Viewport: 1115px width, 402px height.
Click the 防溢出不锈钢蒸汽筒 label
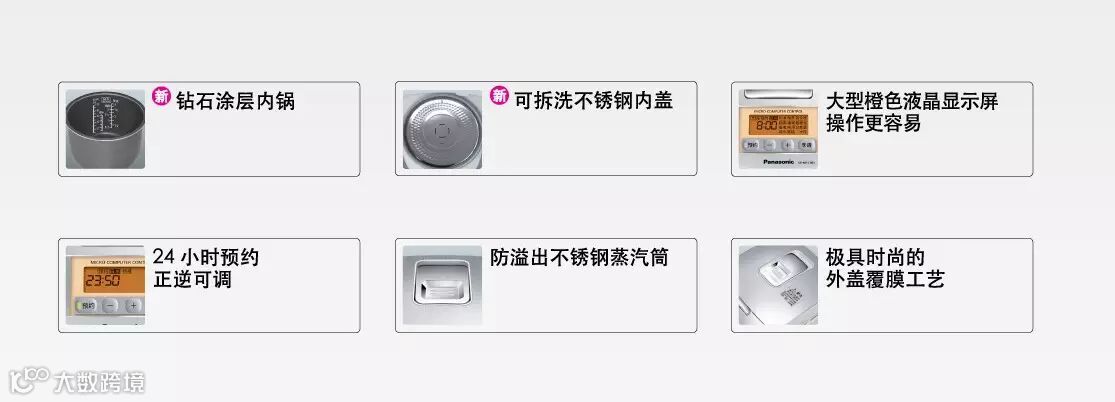pyautogui.click(x=580, y=257)
